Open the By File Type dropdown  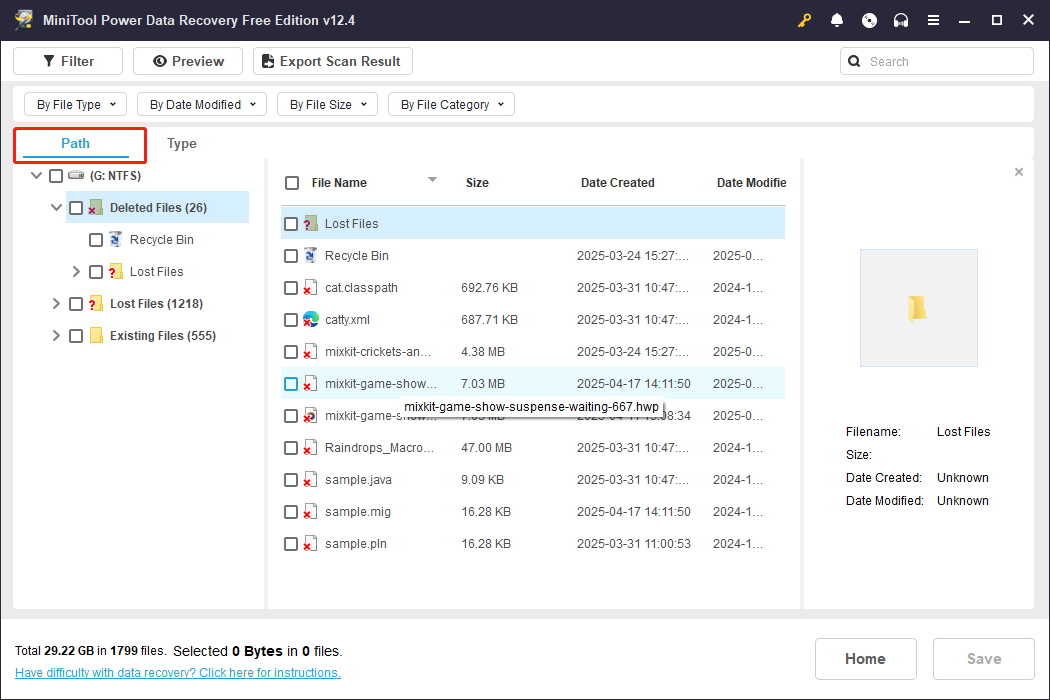point(75,104)
